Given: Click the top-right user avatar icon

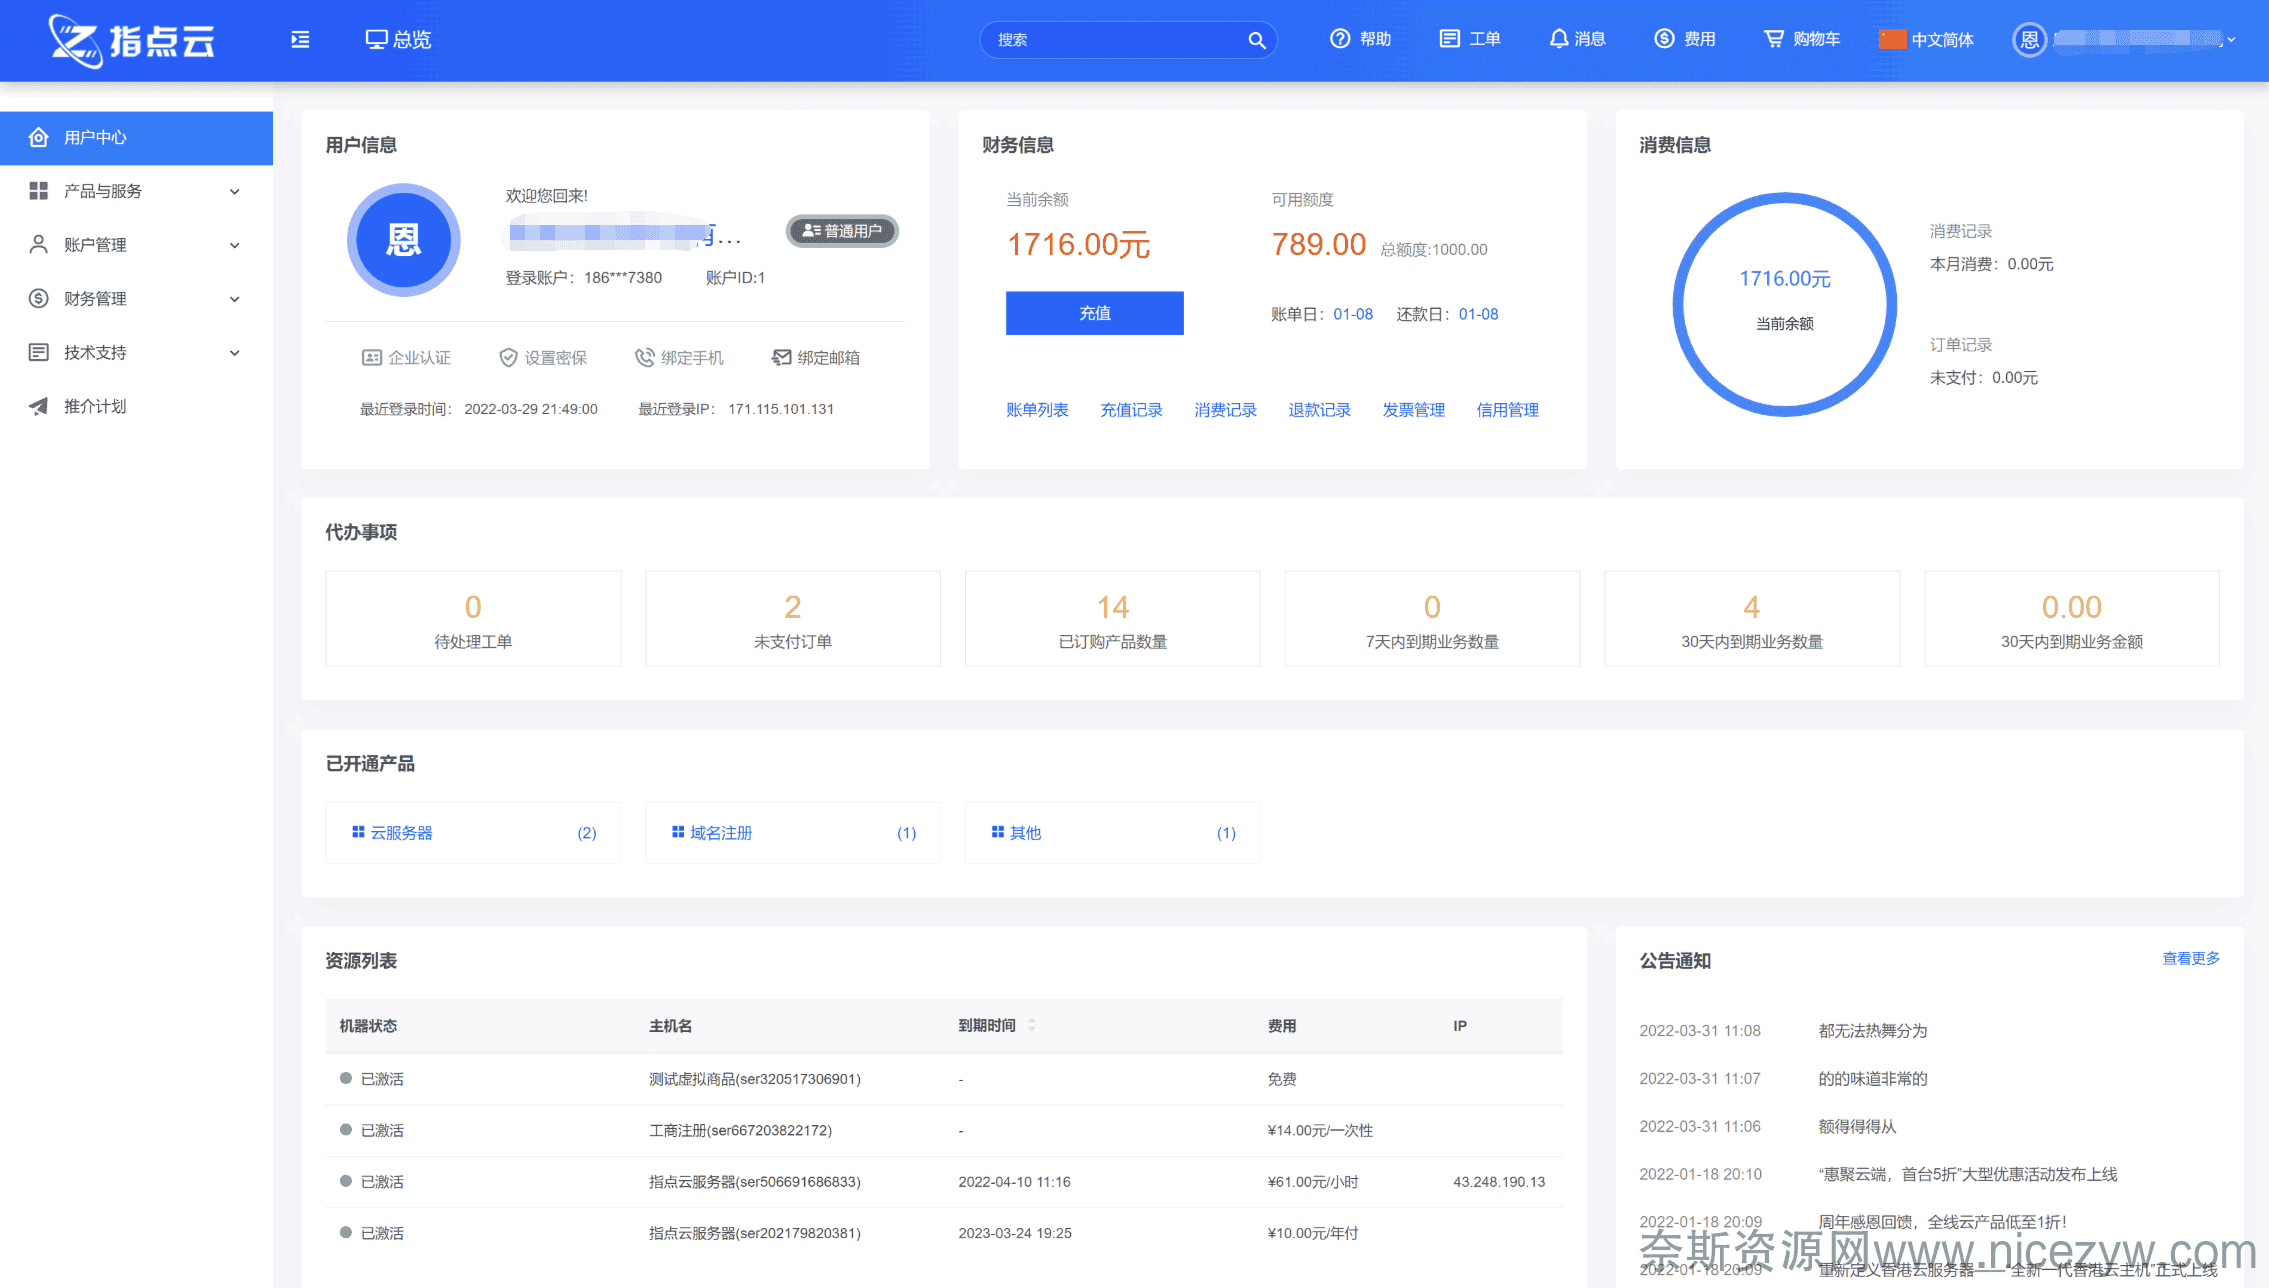Looking at the screenshot, I should 2029,40.
